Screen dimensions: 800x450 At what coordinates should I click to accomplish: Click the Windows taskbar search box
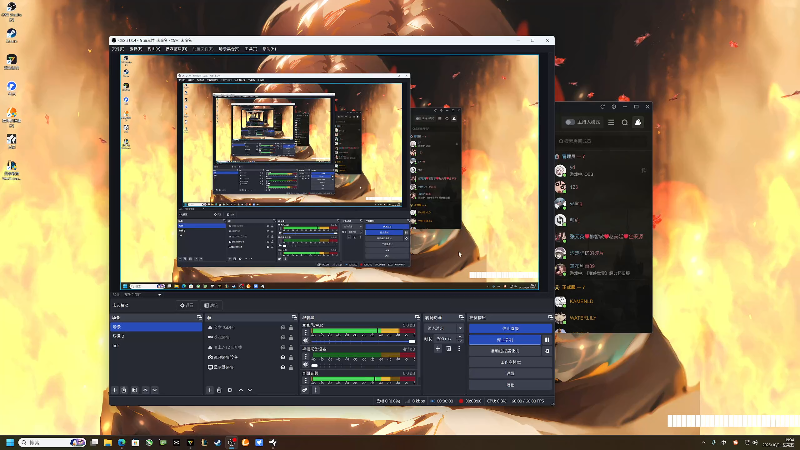pyautogui.click(x=52, y=442)
